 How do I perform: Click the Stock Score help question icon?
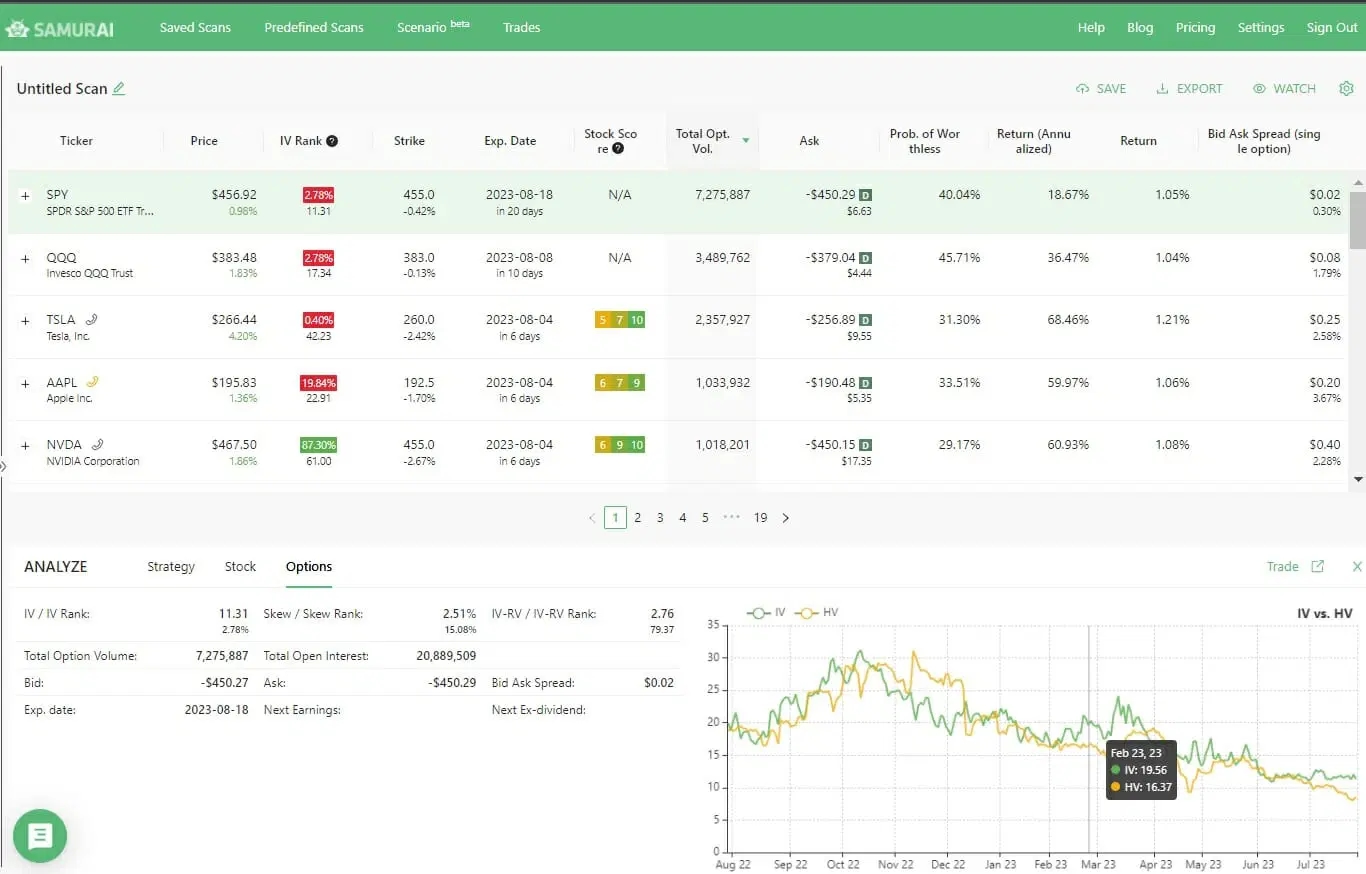pos(618,149)
